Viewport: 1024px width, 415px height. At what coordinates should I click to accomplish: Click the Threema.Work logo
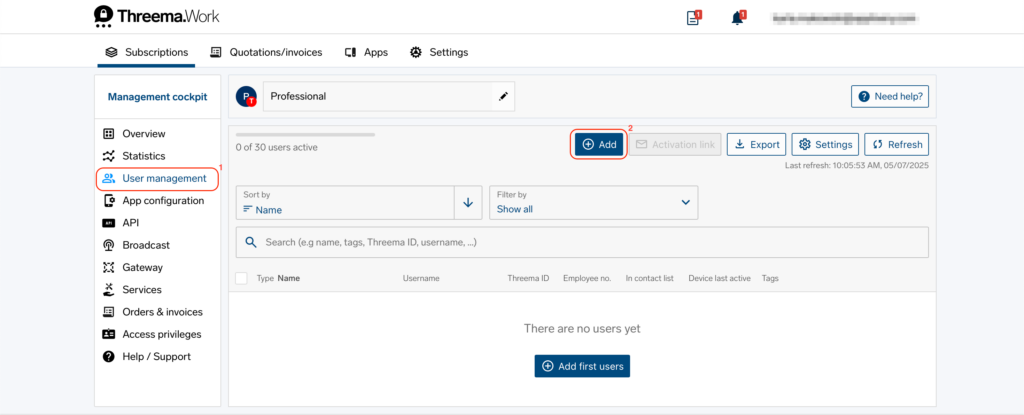point(157,16)
